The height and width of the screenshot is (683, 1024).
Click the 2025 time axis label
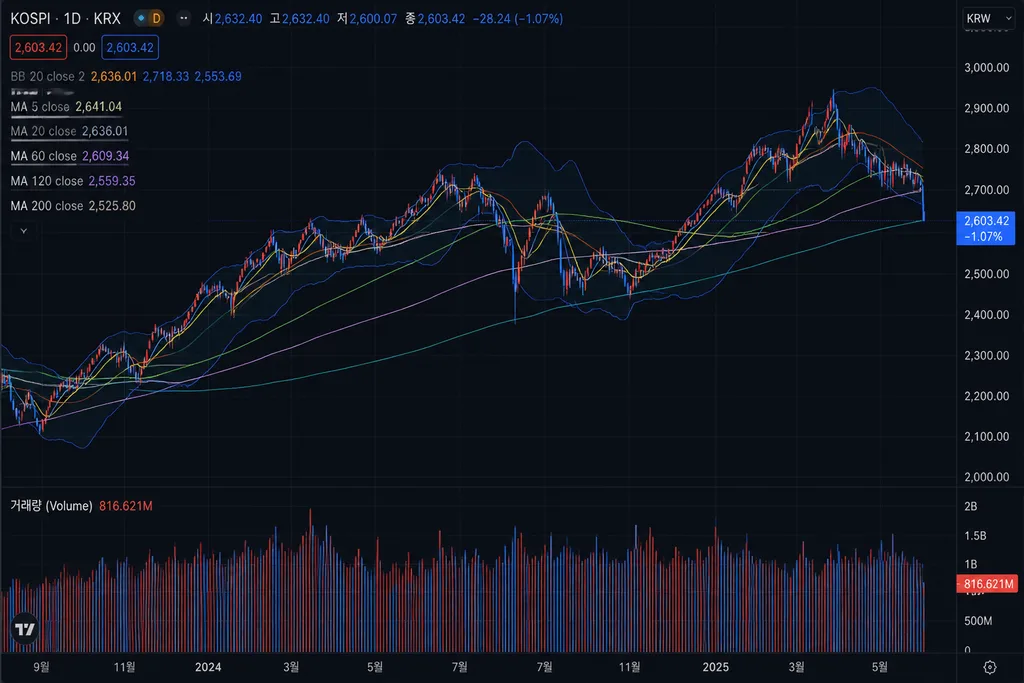pos(715,667)
